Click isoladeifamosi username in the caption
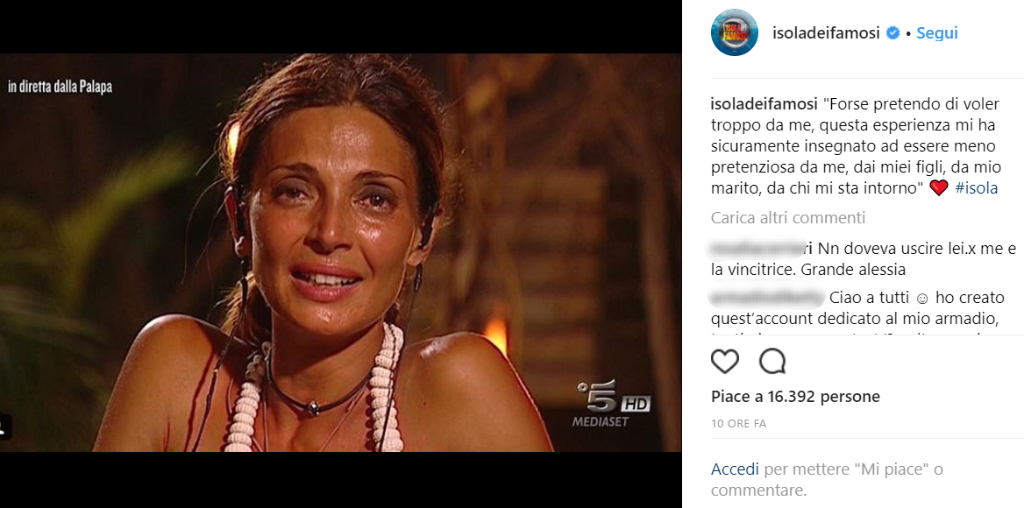The height and width of the screenshot is (508, 1024). 764,104
